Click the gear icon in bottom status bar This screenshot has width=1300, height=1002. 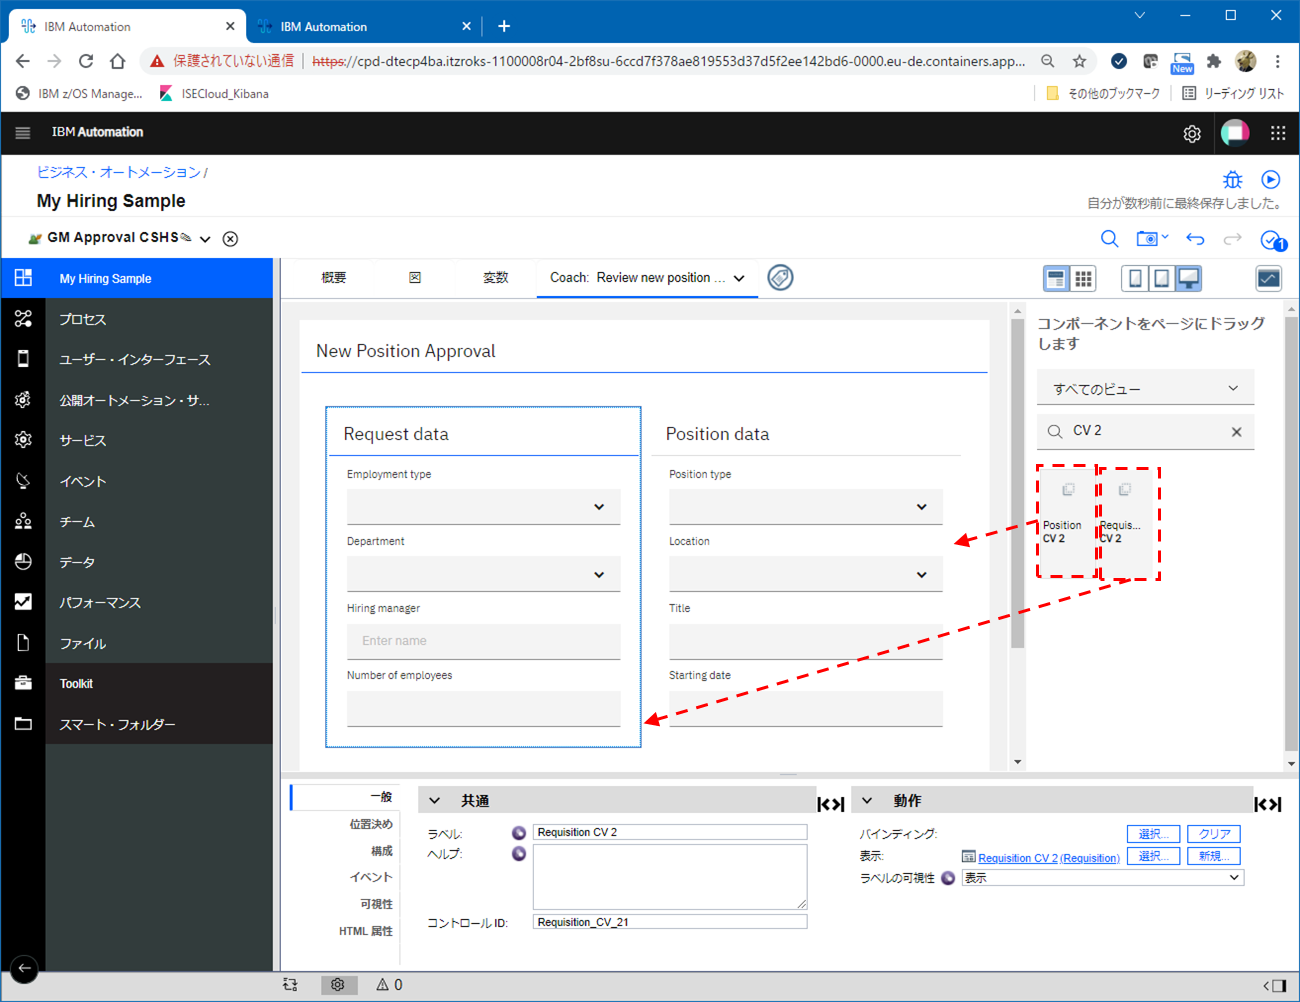point(338,985)
